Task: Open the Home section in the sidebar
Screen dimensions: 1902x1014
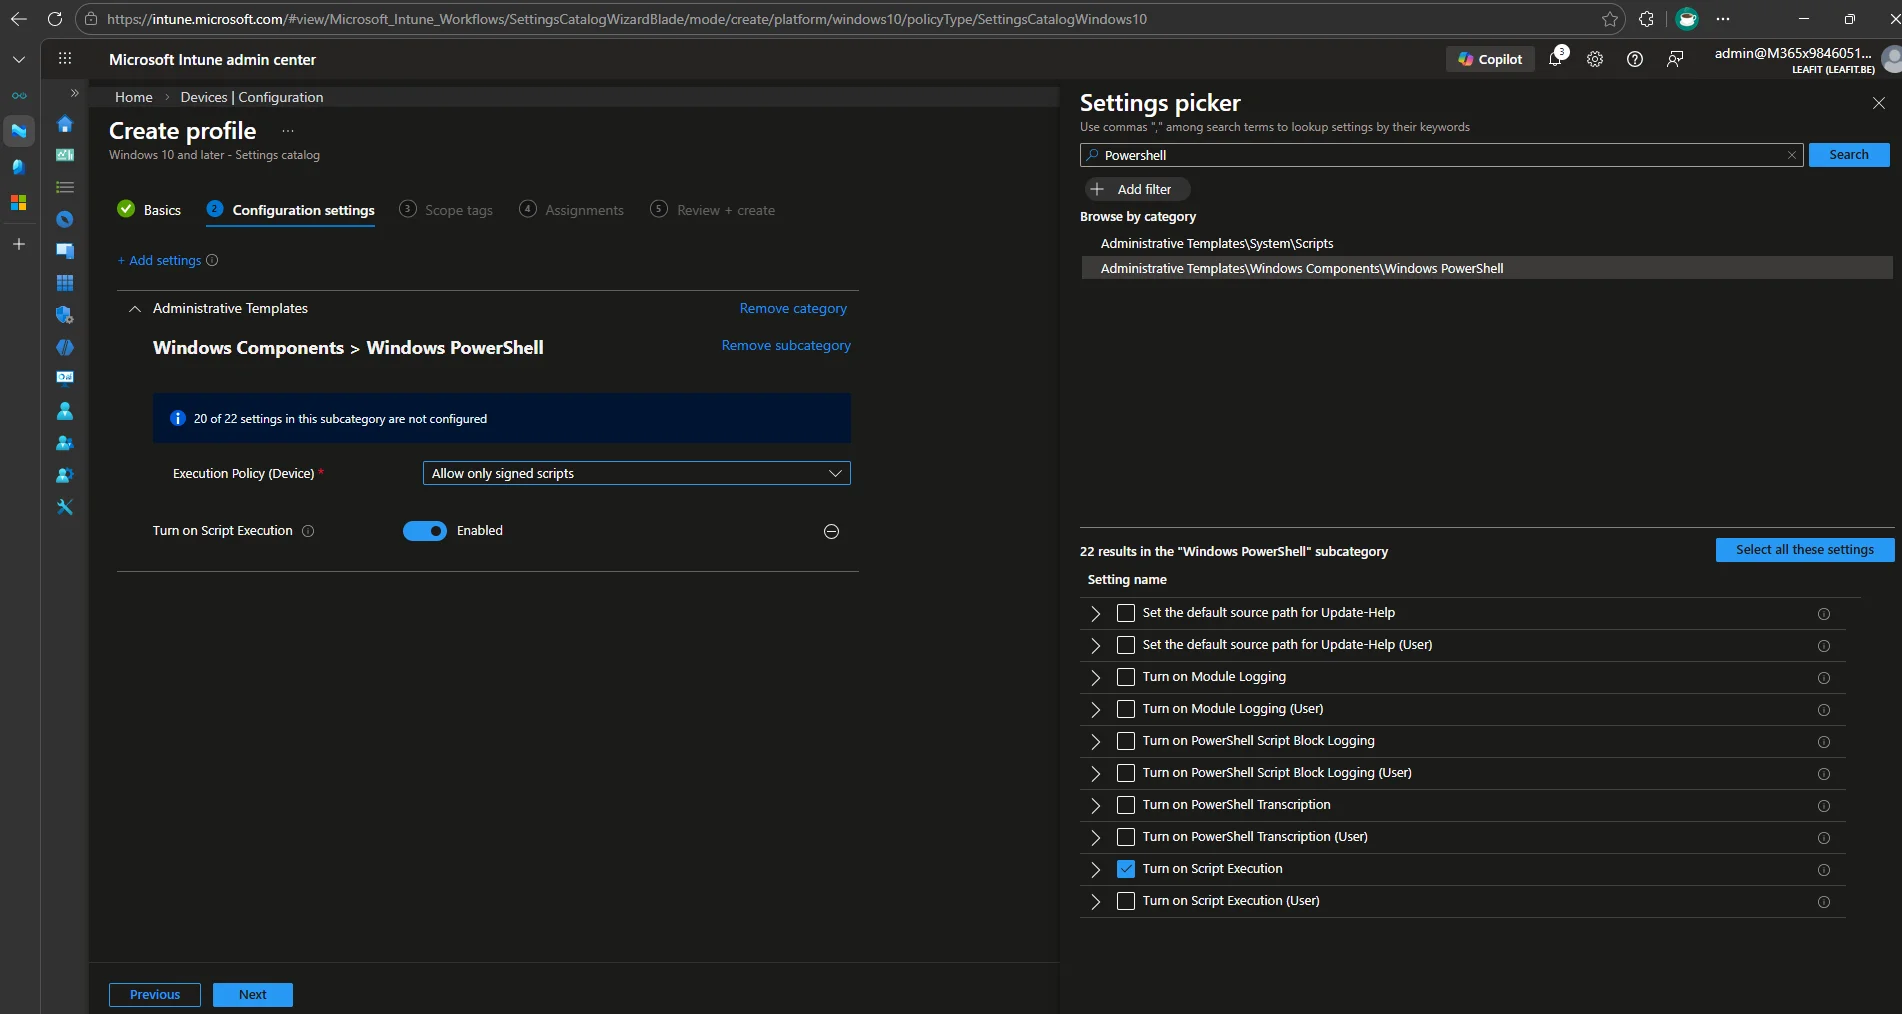Action: click(64, 124)
